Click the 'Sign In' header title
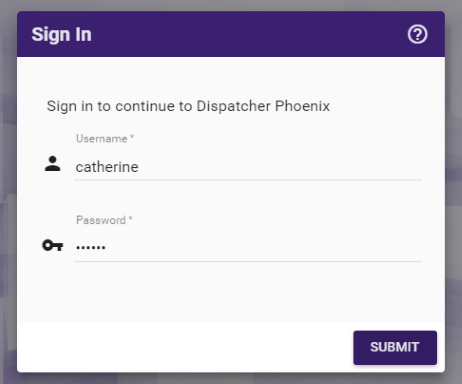Image resolution: width=462 pixels, height=384 pixels. tap(61, 34)
